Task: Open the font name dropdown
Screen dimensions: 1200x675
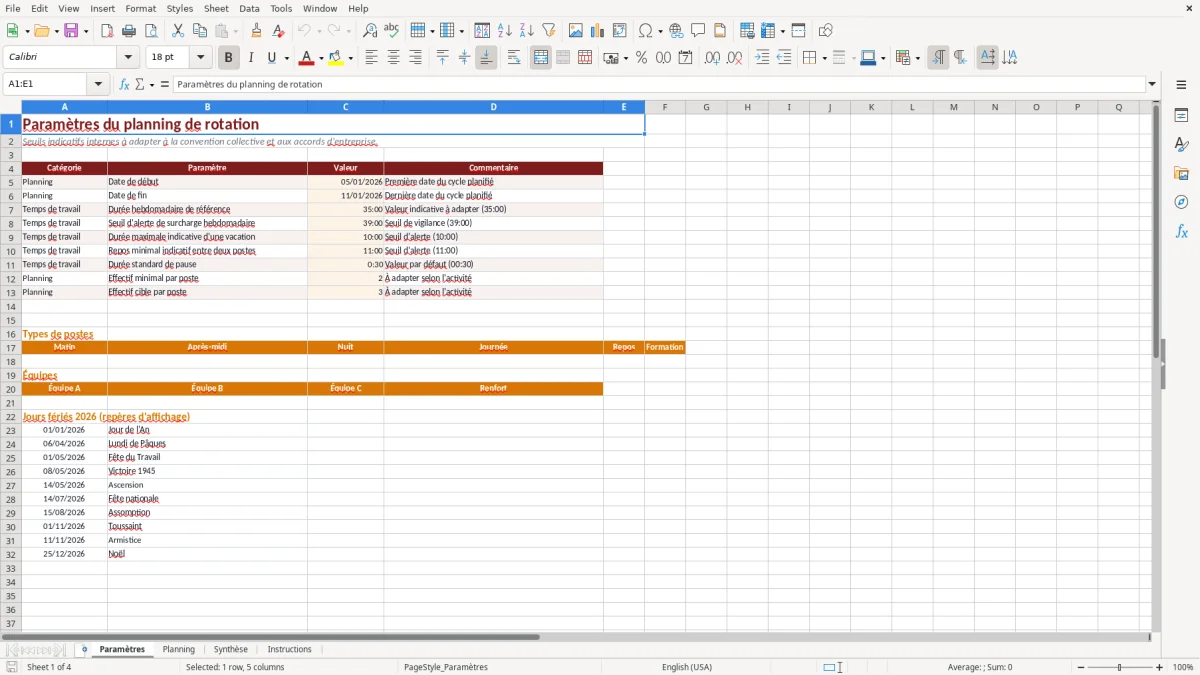Action: pos(127,58)
